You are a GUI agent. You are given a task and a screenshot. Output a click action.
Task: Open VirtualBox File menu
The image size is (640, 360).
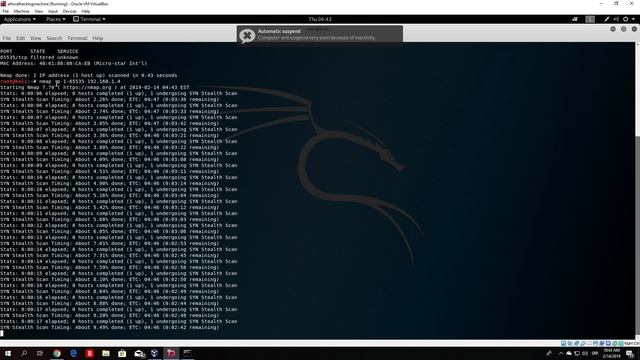tap(6, 11)
